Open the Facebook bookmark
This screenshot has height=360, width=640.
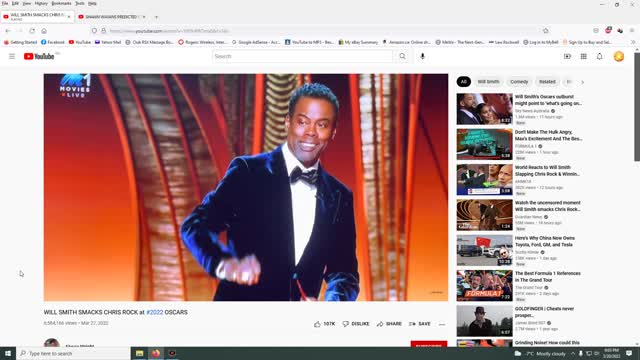(x=53, y=42)
